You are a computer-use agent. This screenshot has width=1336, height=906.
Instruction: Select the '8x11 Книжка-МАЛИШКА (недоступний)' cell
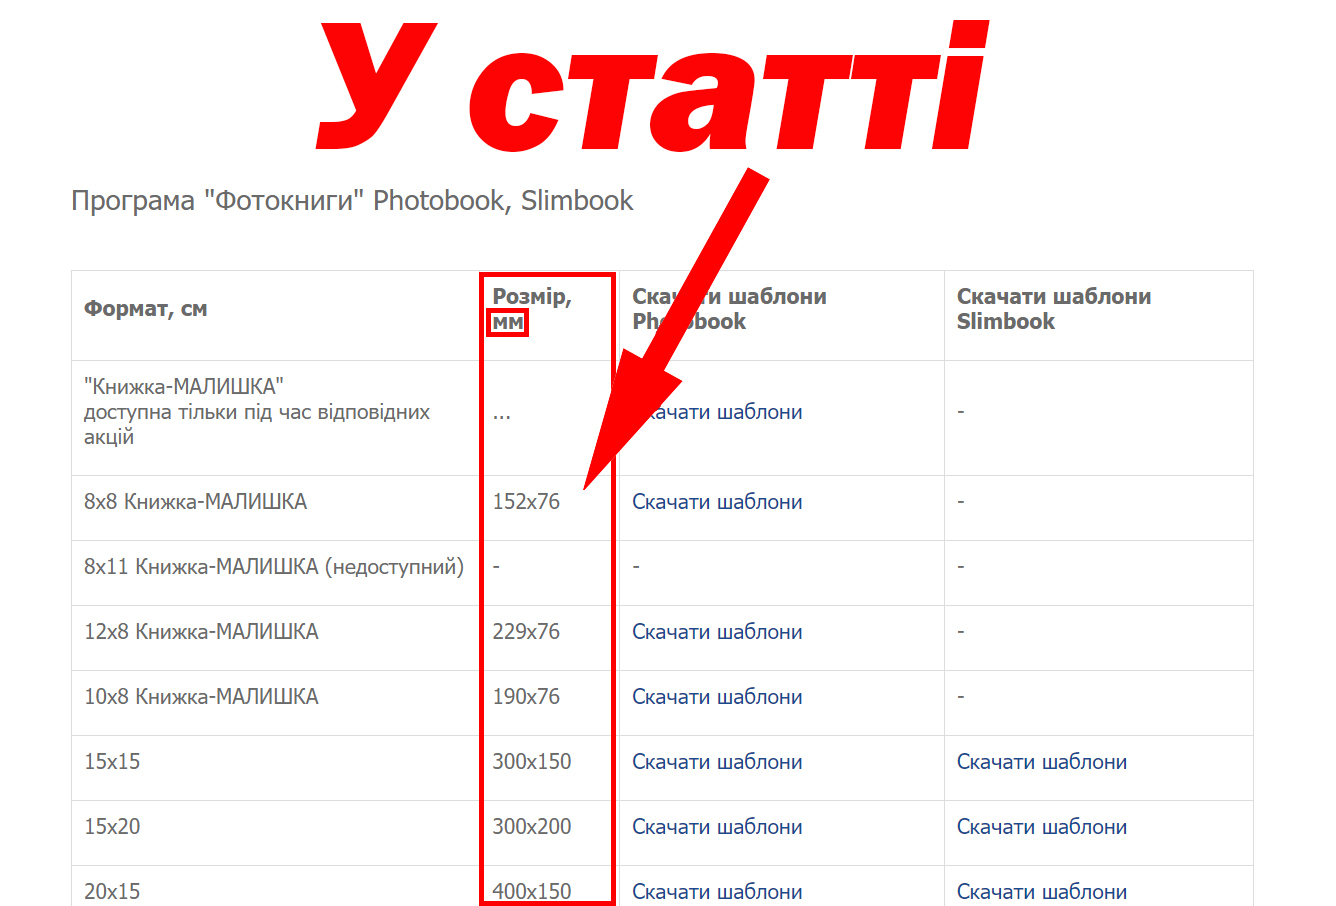(x=274, y=567)
